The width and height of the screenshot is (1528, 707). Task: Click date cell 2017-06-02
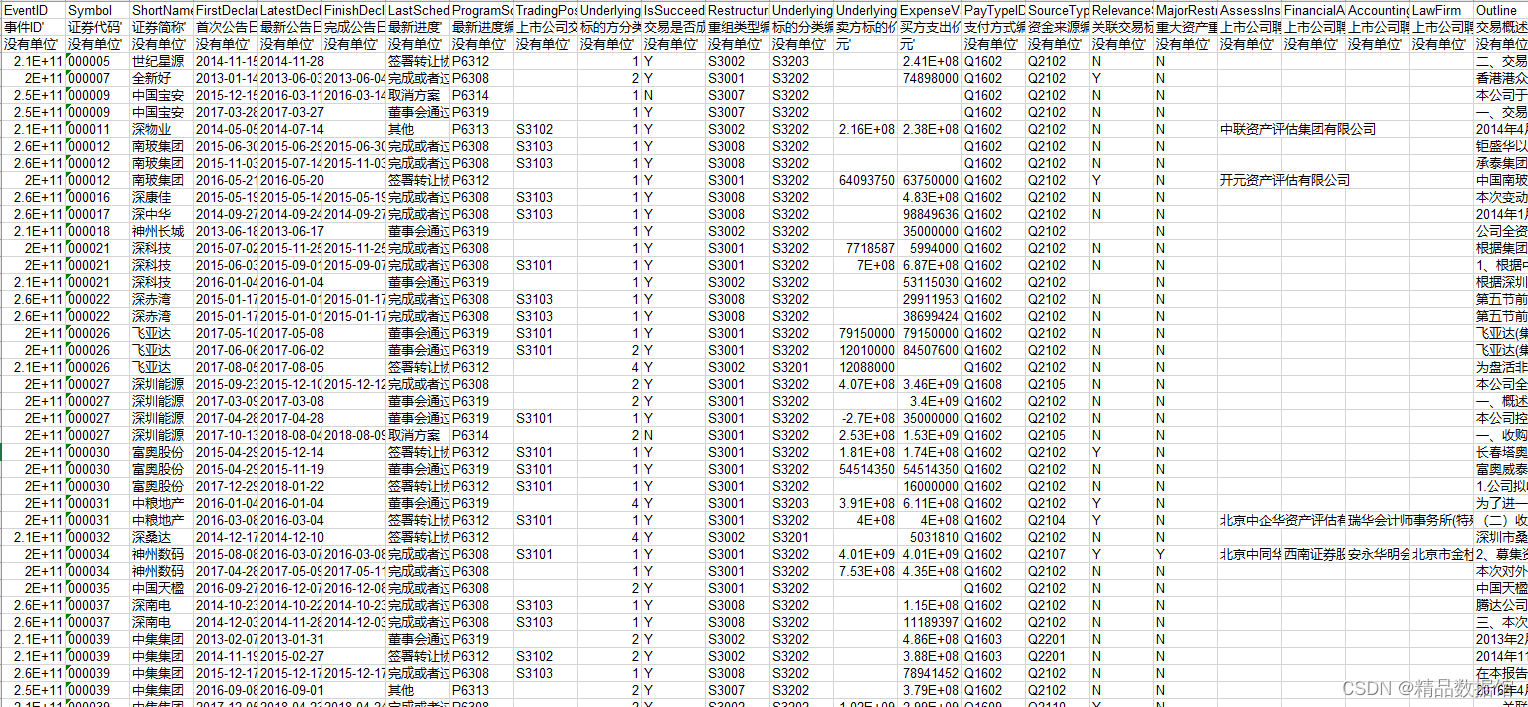click(x=289, y=350)
